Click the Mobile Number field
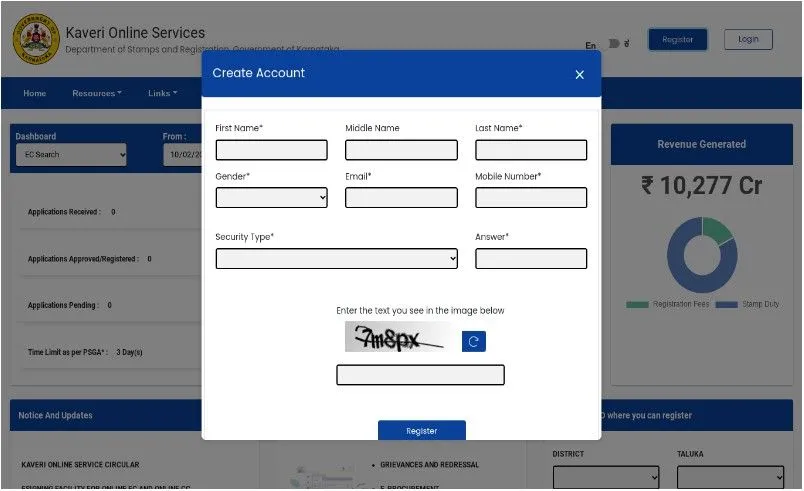The image size is (804, 491). 530,198
